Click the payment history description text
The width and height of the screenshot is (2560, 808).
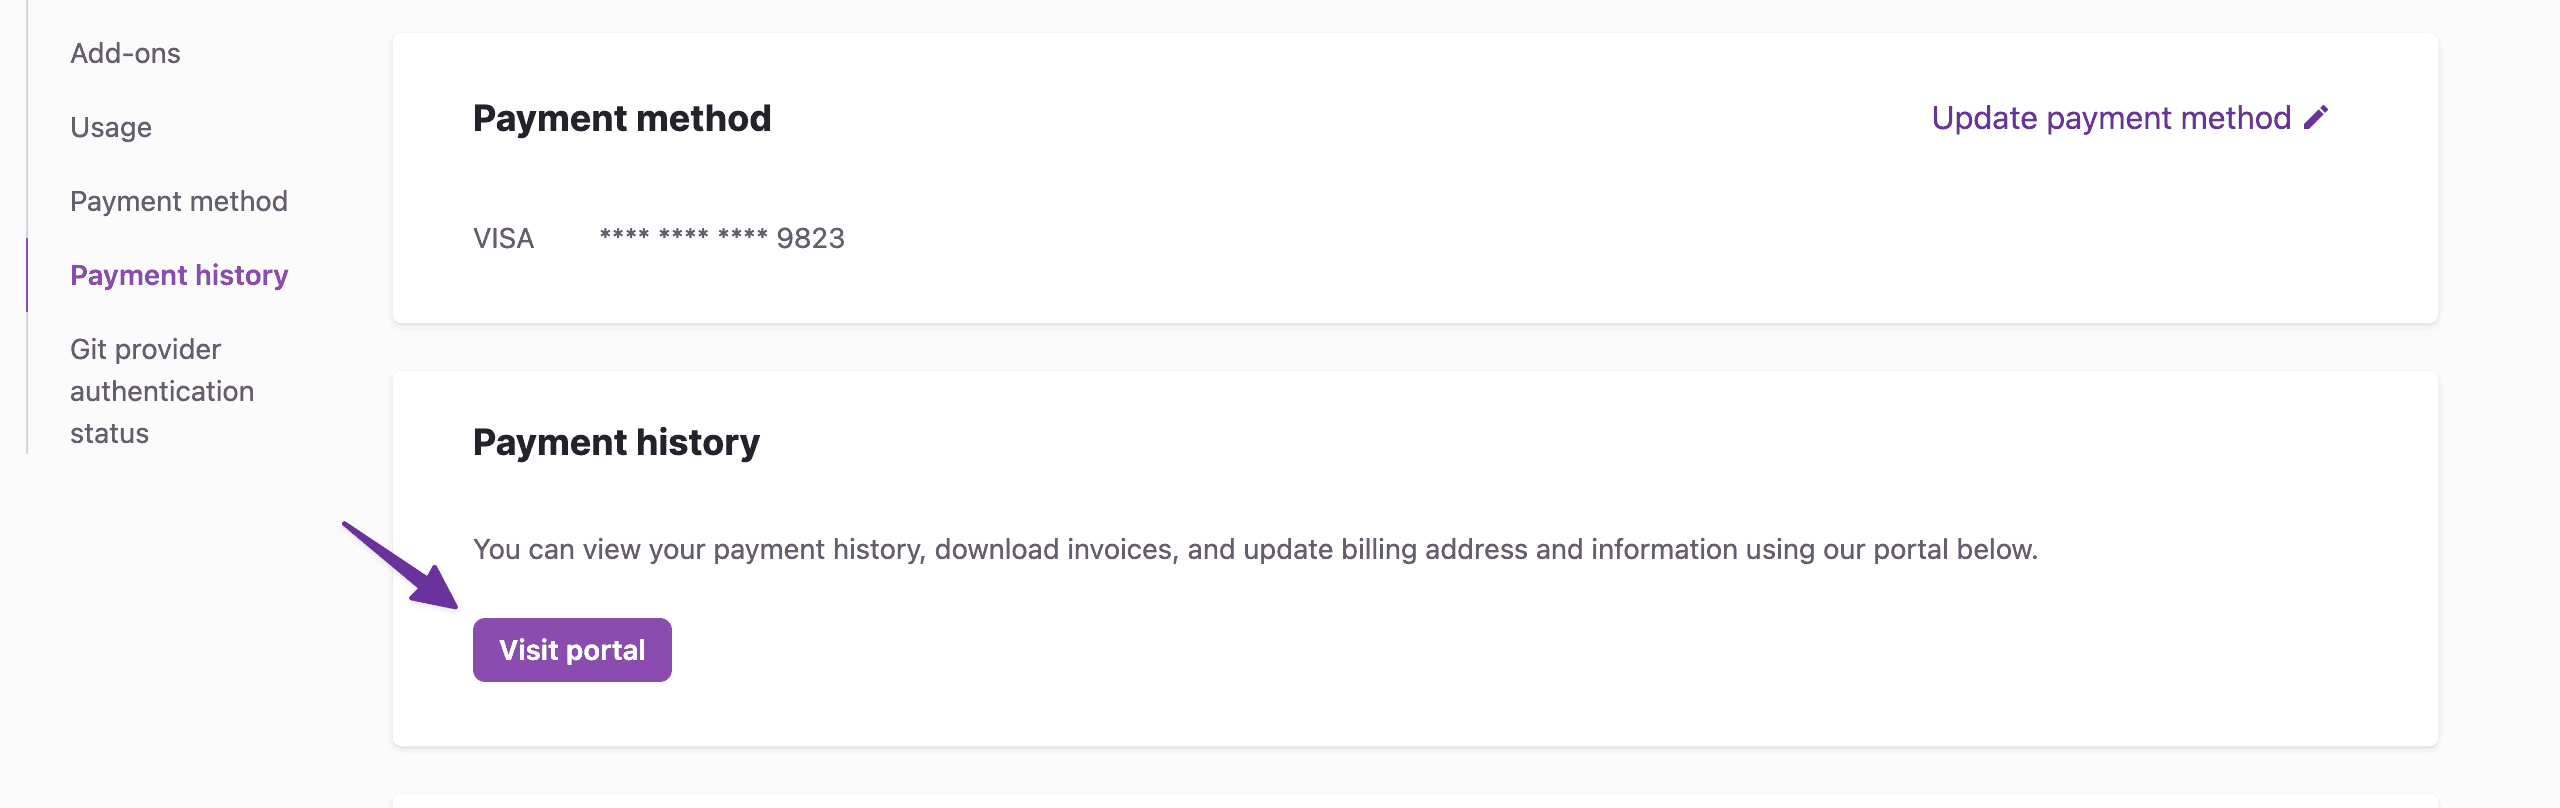pyautogui.click(x=1255, y=549)
